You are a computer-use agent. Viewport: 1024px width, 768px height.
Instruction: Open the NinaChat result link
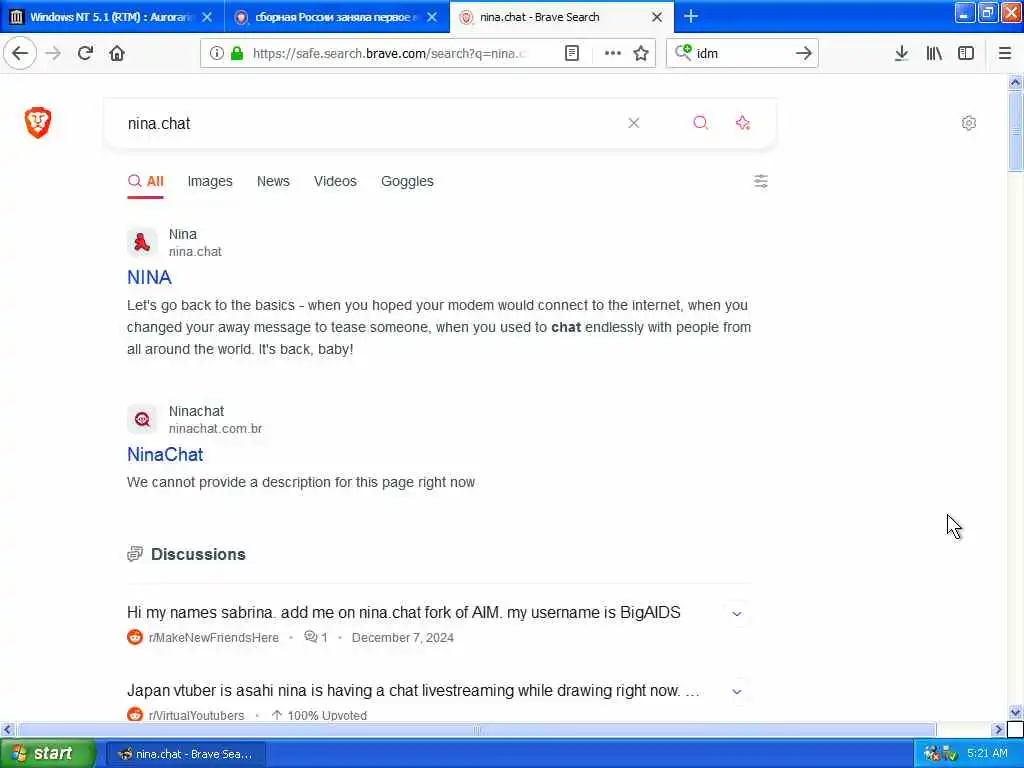(x=165, y=455)
